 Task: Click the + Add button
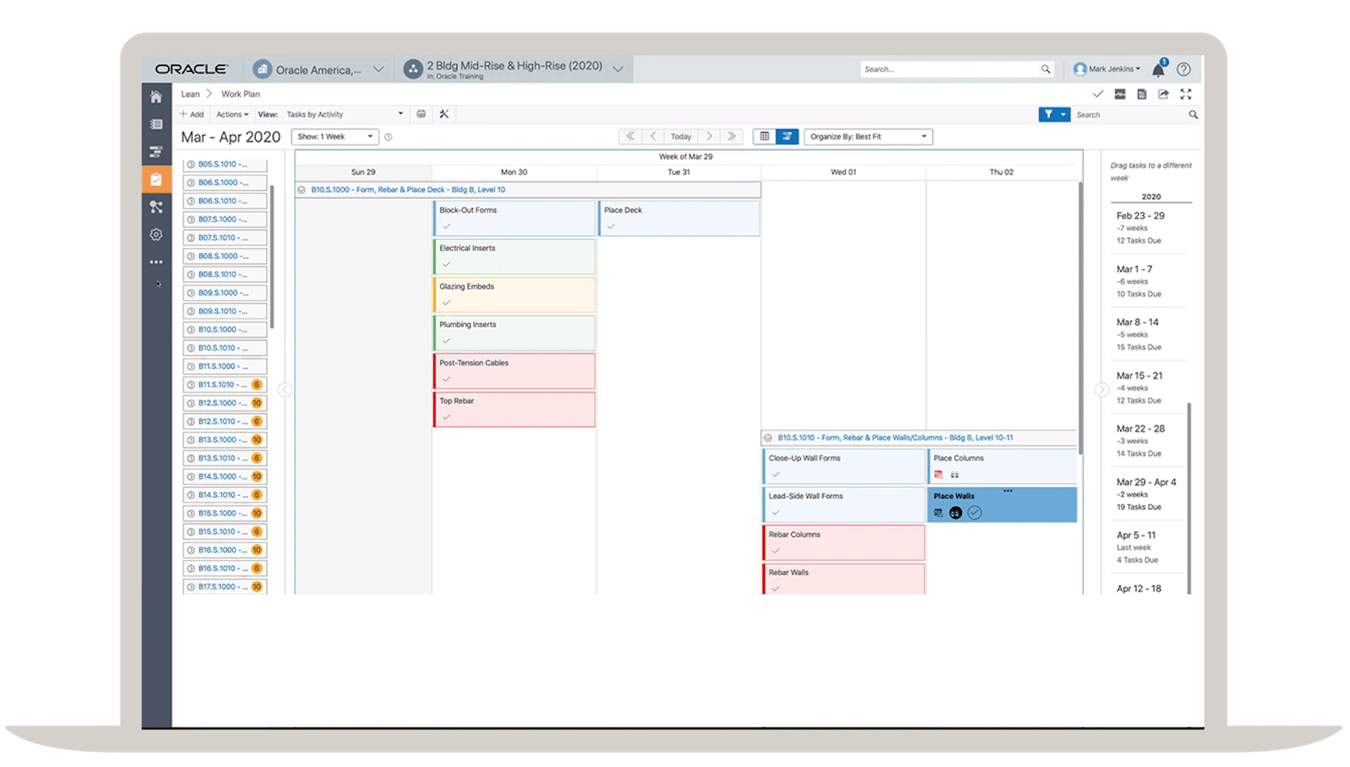click(x=191, y=114)
